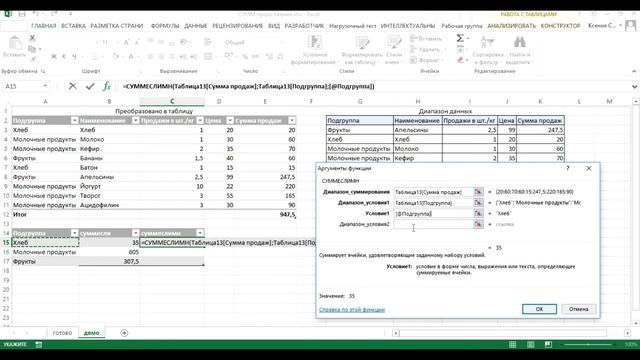Viewport: 640px width, 360px height.
Task: Select the 307,5 cell next to Фрукты
Action: [109, 261]
